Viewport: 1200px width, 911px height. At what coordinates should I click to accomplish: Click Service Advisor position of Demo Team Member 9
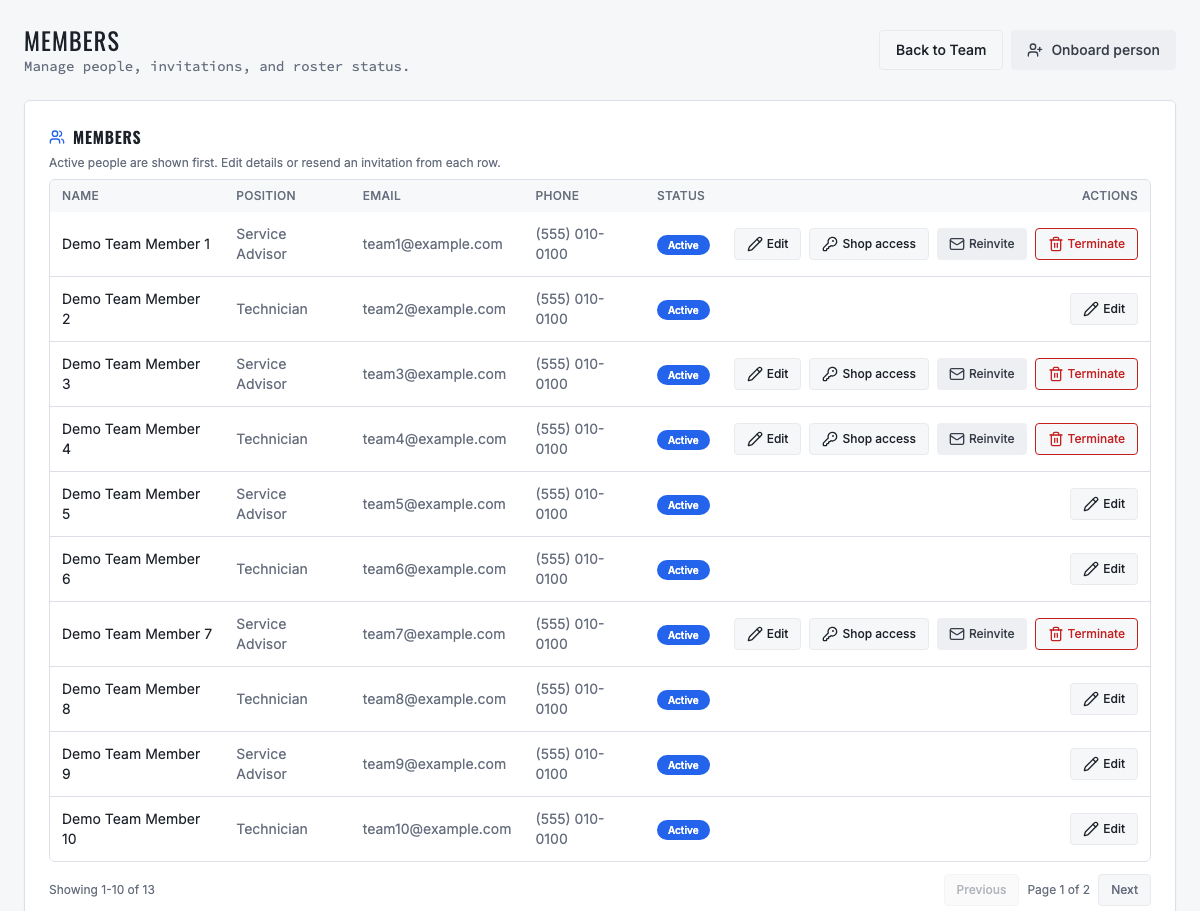[x=262, y=764]
